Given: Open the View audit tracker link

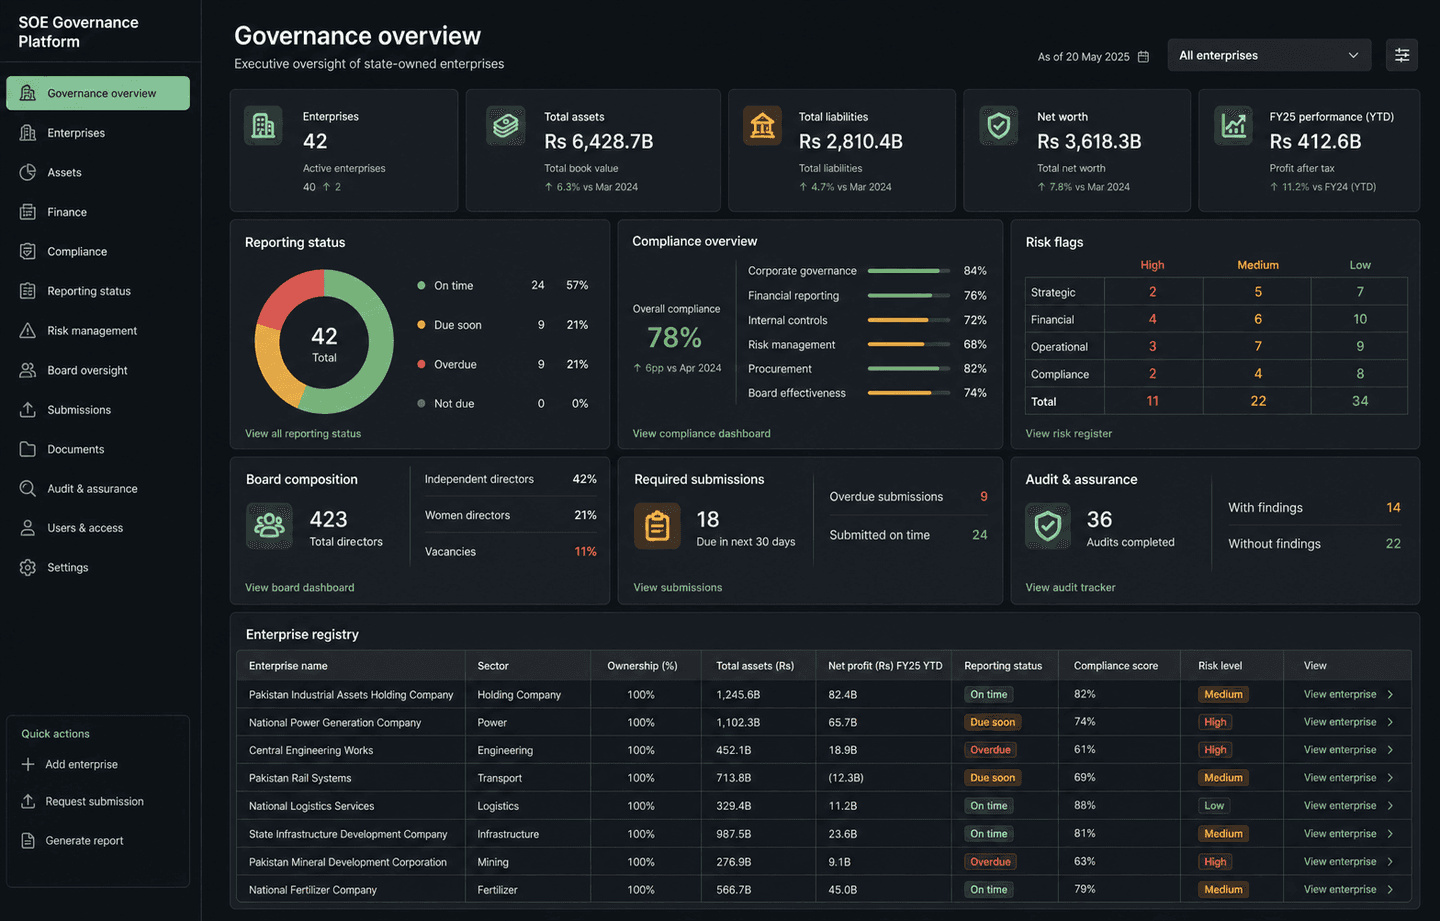Looking at the screenshot, I should pos(1070,588).
